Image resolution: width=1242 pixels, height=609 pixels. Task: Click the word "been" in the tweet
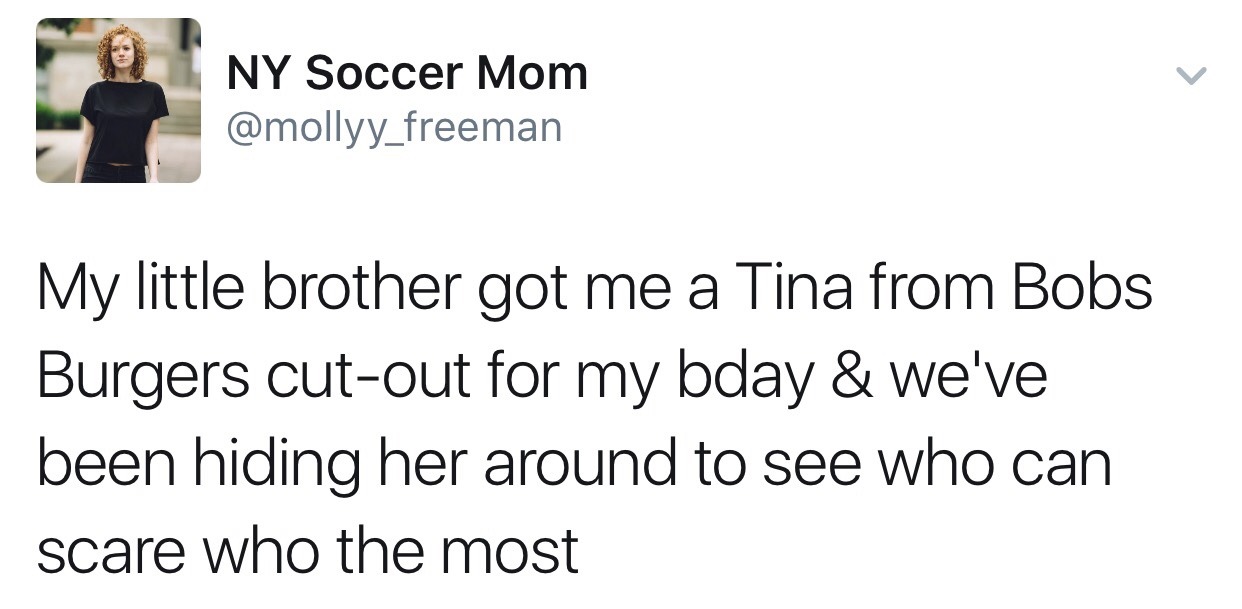pos(106,464)
